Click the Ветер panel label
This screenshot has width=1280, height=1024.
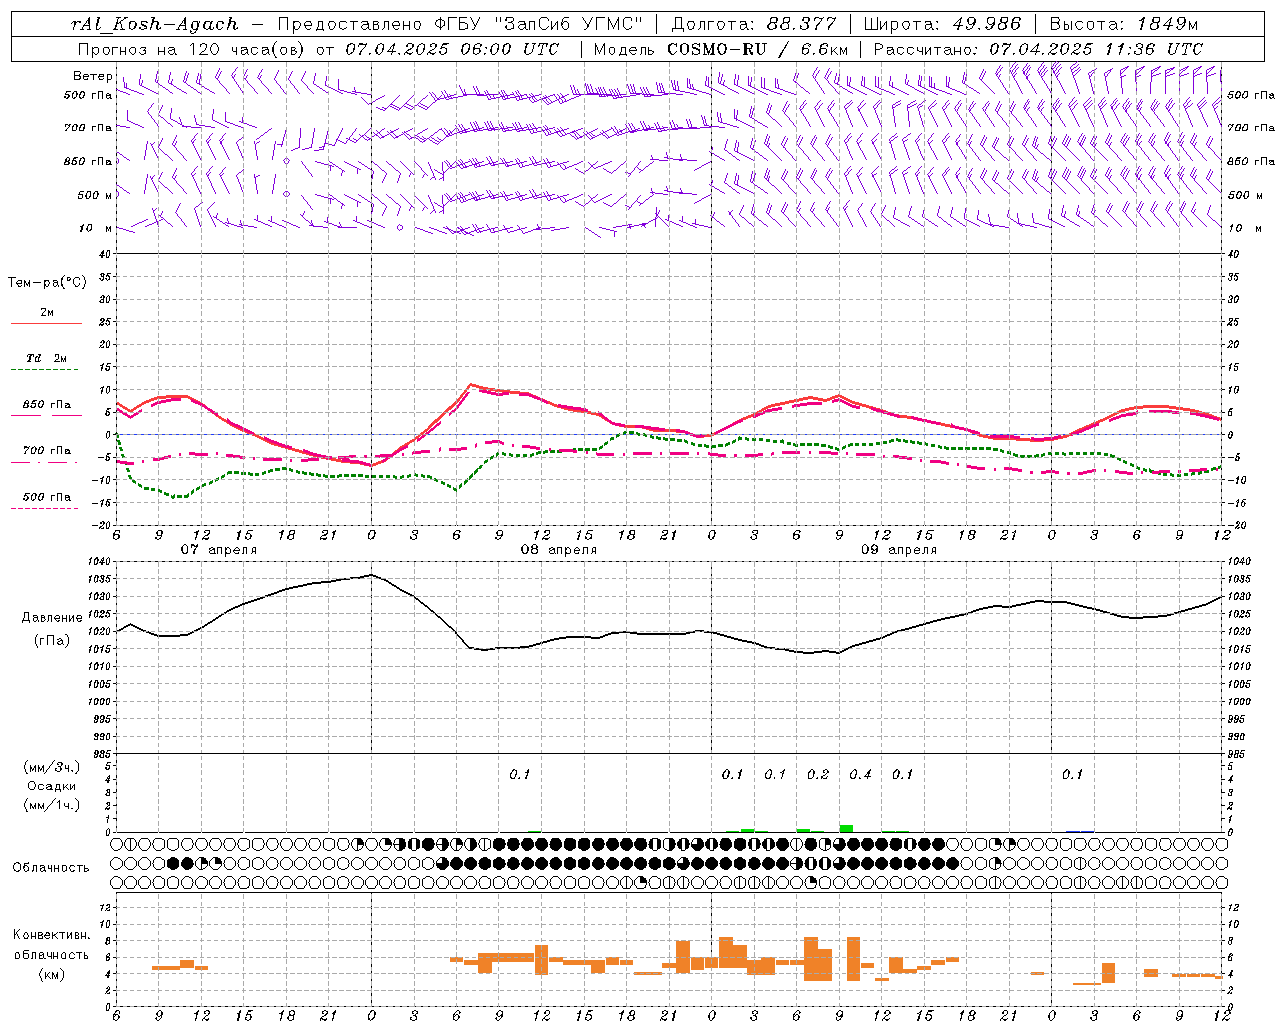92,76
